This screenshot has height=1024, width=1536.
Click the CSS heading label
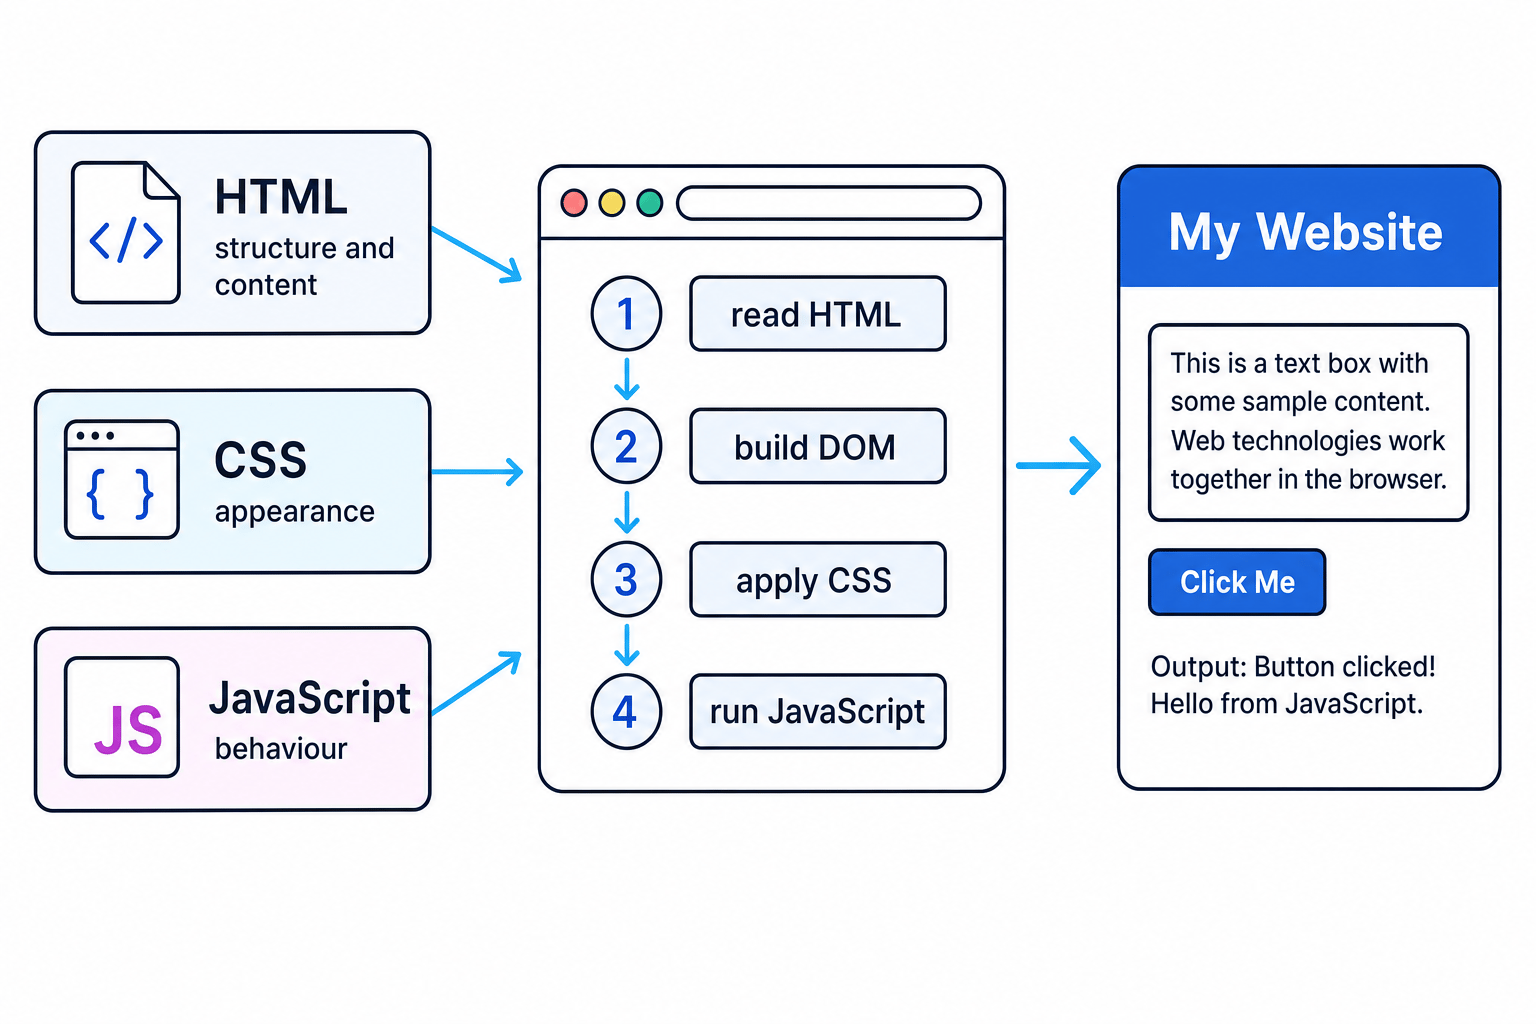(x=260, y=460)
